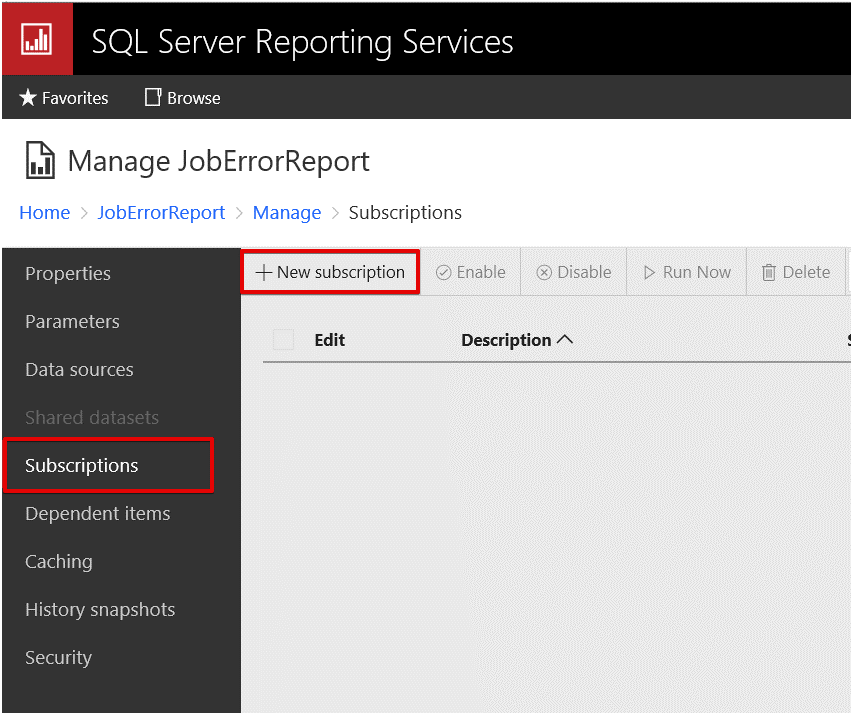
Task: Click the Edit column header
Action: 330,340
